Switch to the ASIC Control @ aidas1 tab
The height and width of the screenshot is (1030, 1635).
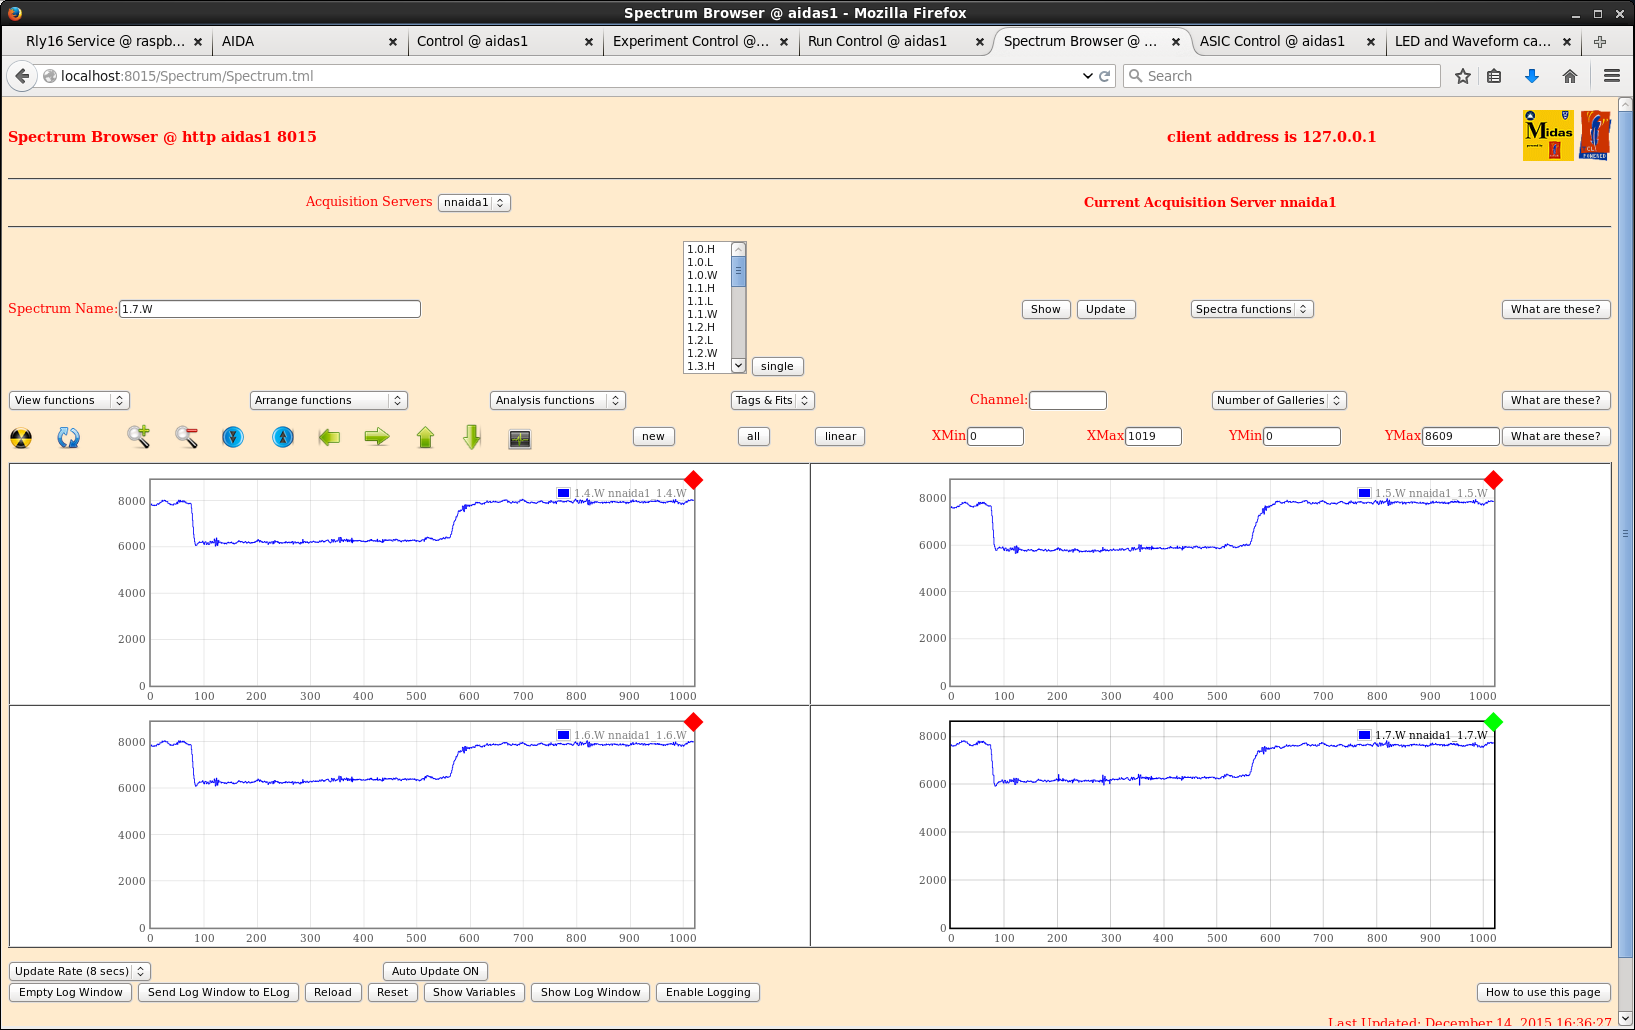point(1287,42)
